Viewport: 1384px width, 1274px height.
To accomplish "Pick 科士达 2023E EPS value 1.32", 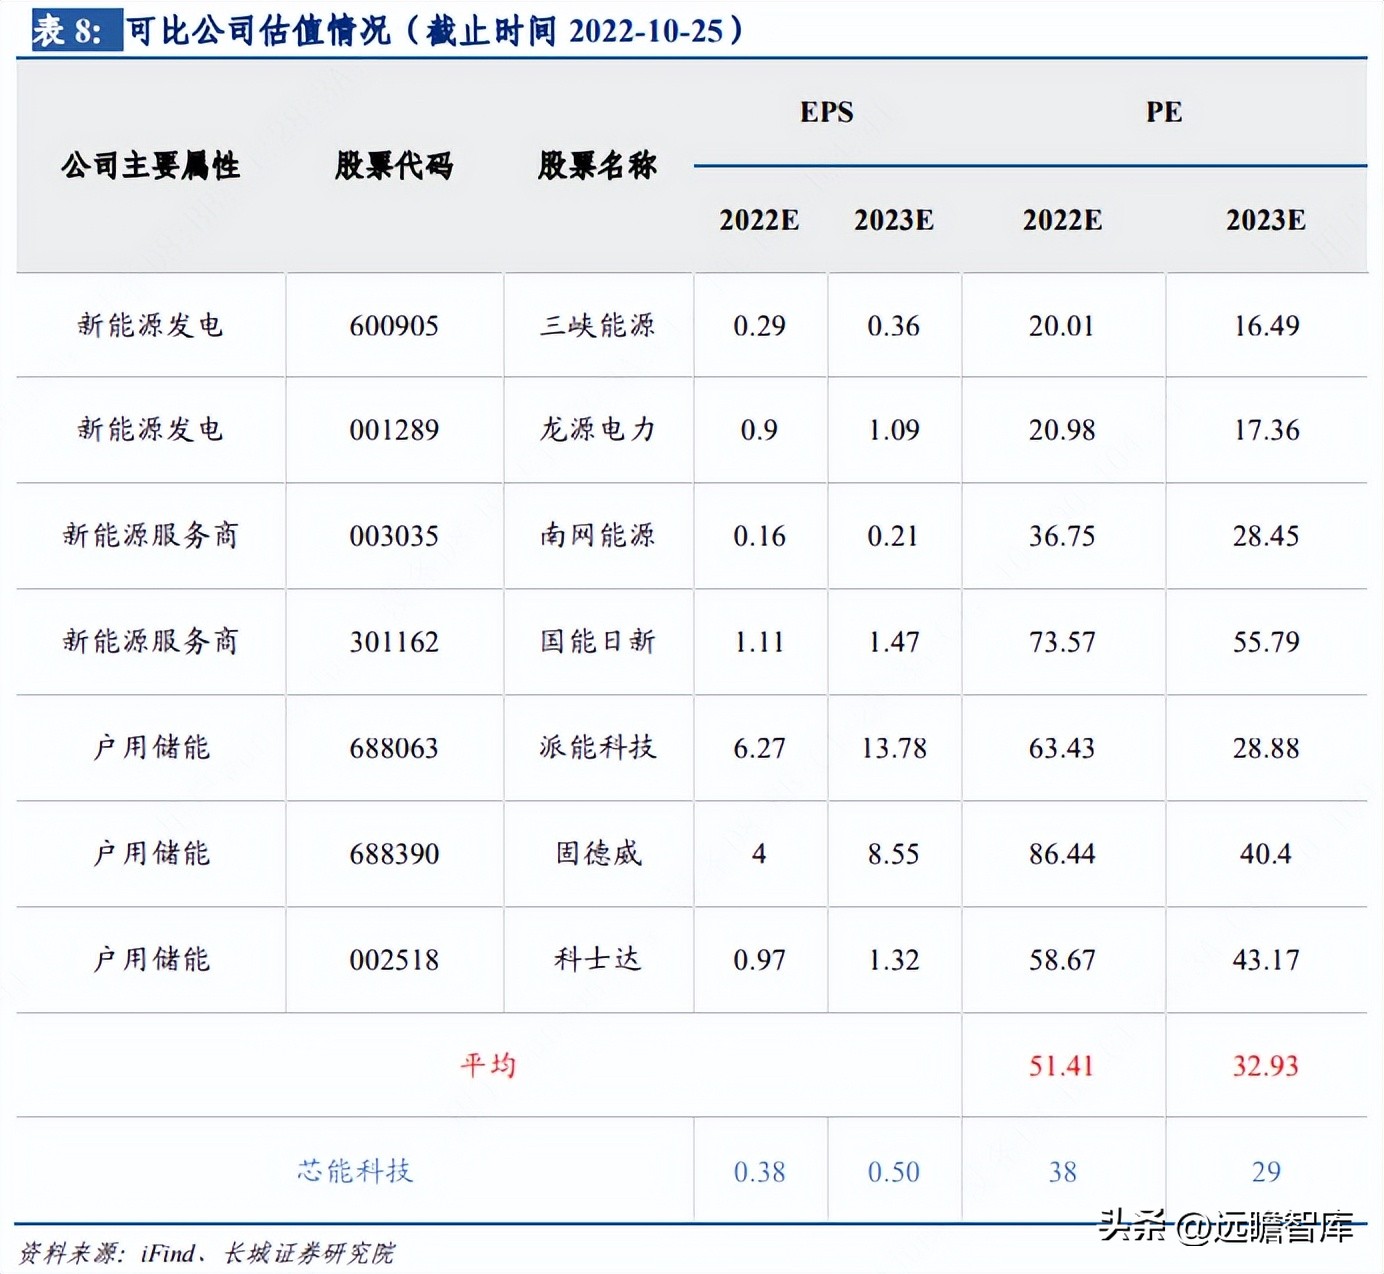I will pos(894,960).
